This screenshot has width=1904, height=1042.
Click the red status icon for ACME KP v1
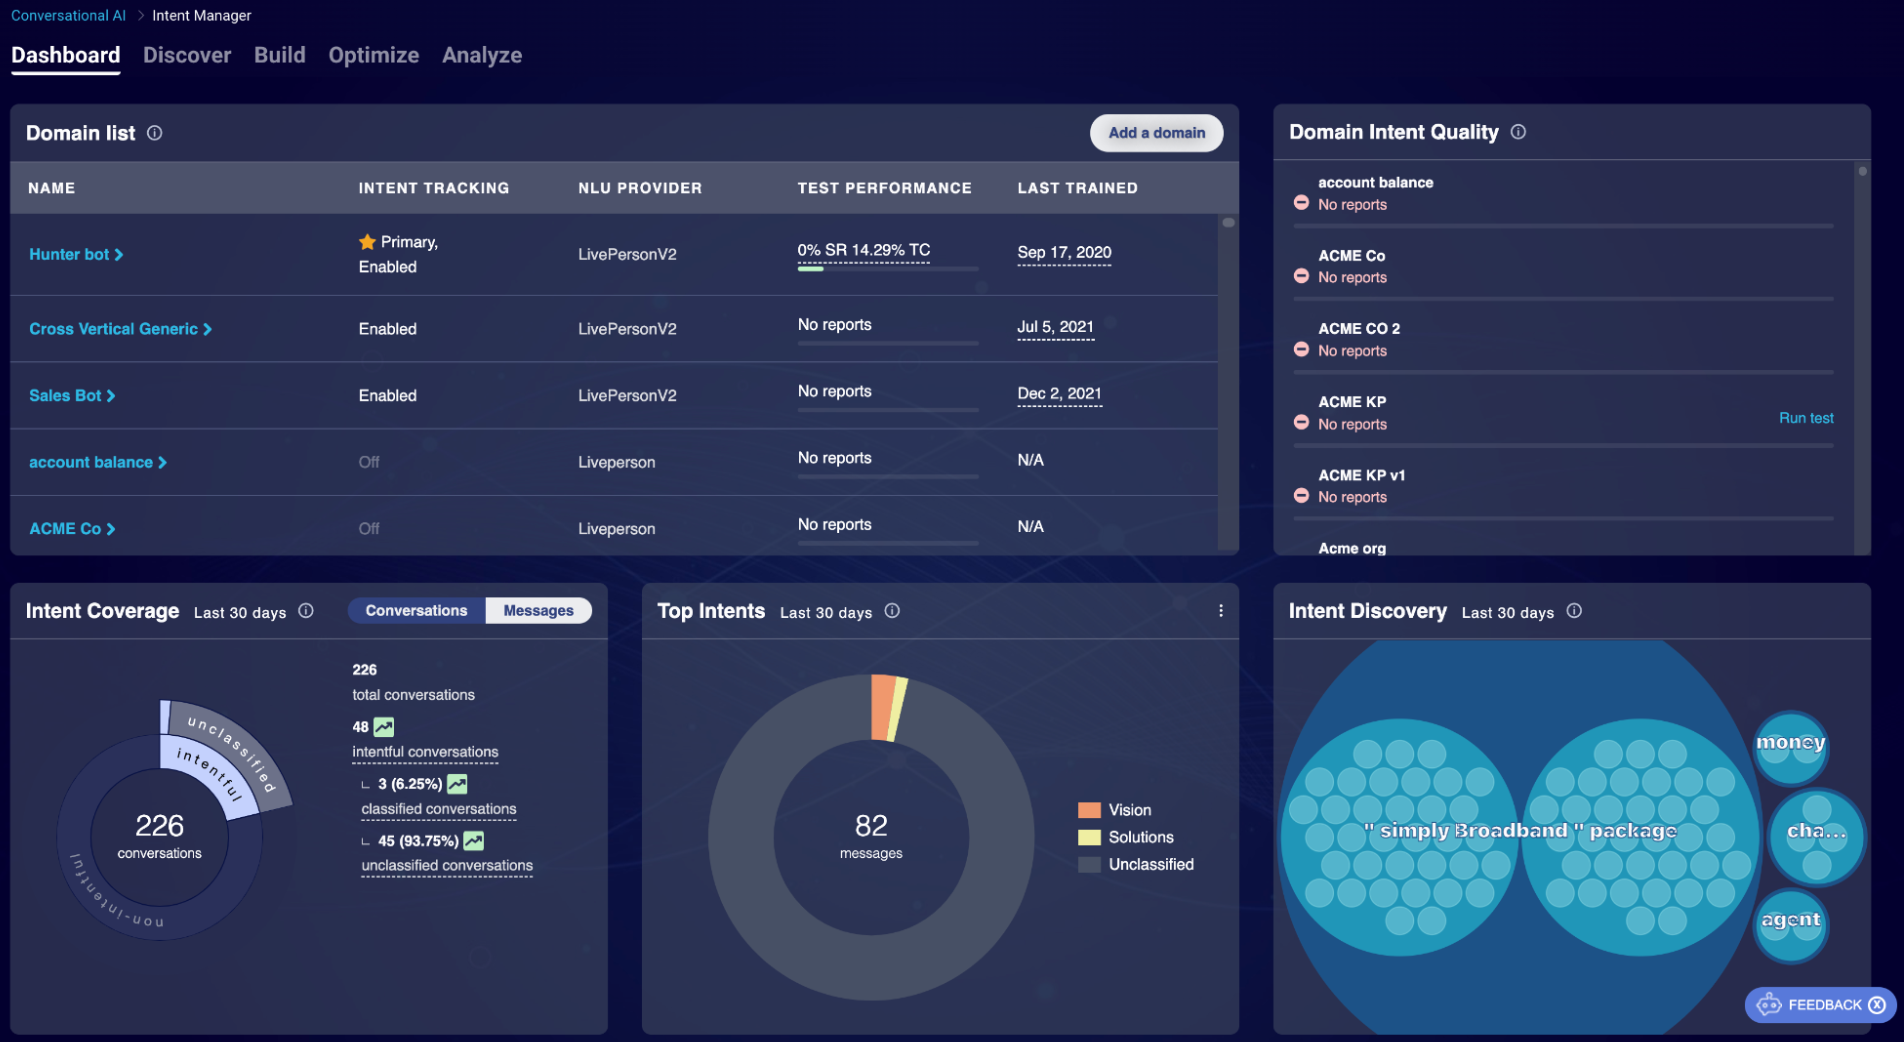(1301, 495)
